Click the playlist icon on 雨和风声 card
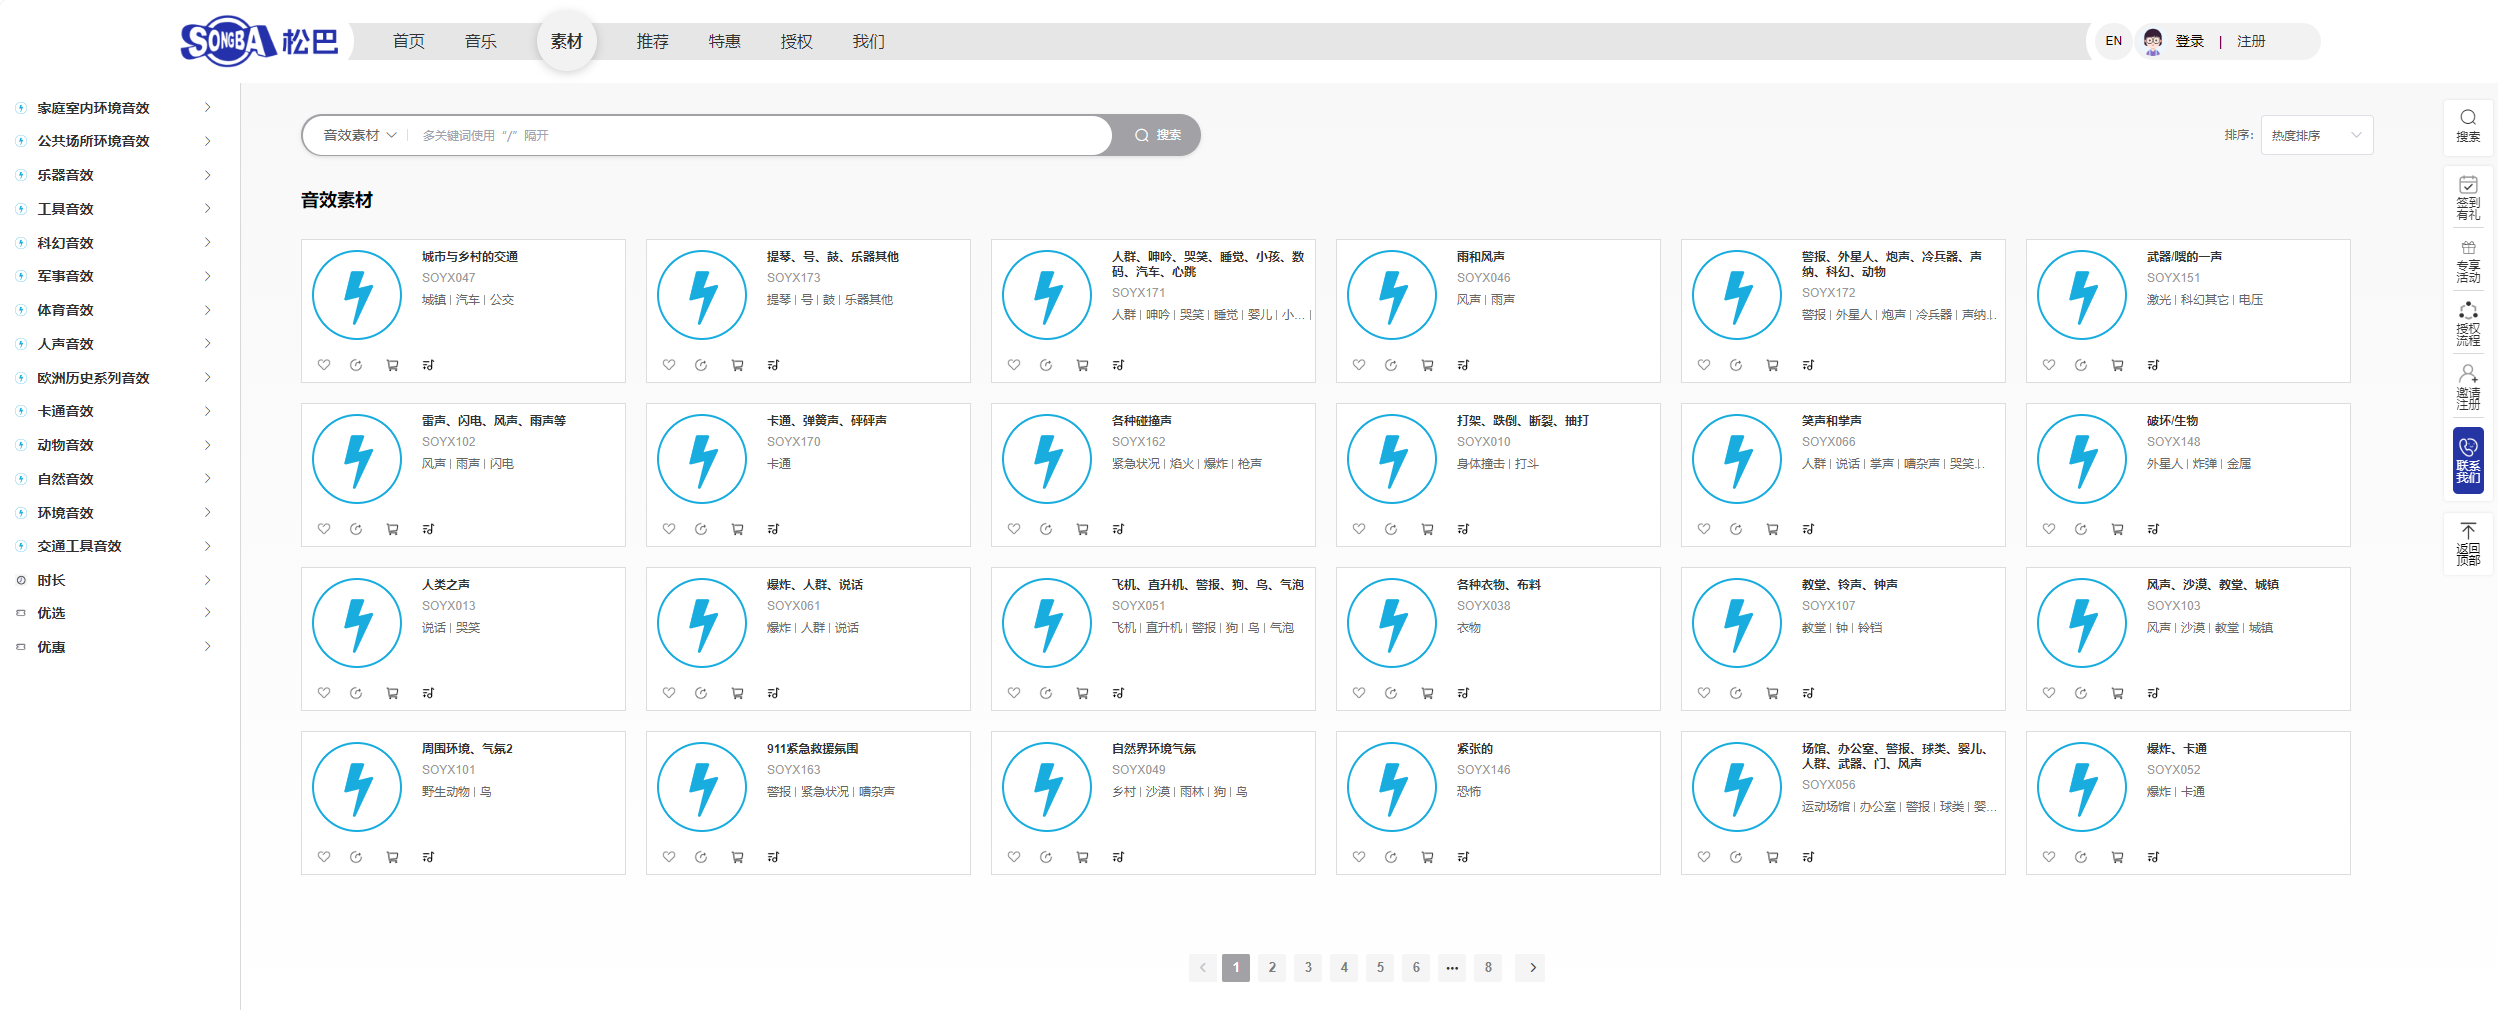This screenshot has width=2498, height=1010. pyautogui.click(x=1463, y=365)
